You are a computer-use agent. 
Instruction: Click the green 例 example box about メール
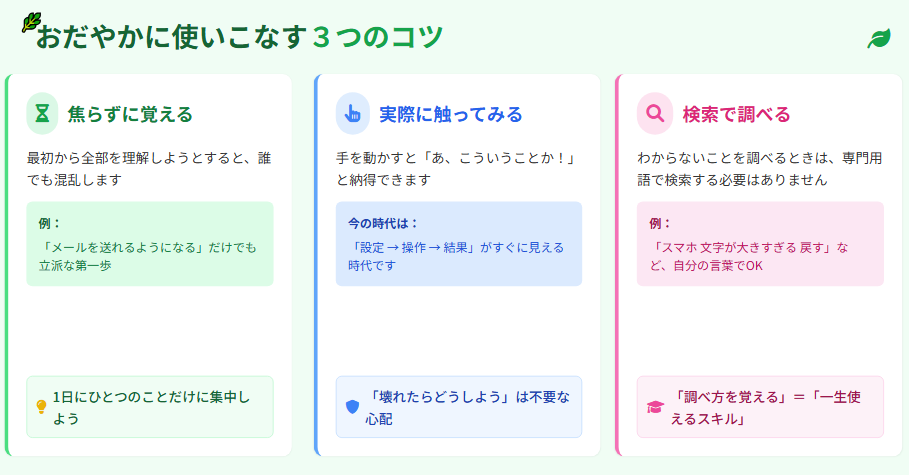(150, 244)
